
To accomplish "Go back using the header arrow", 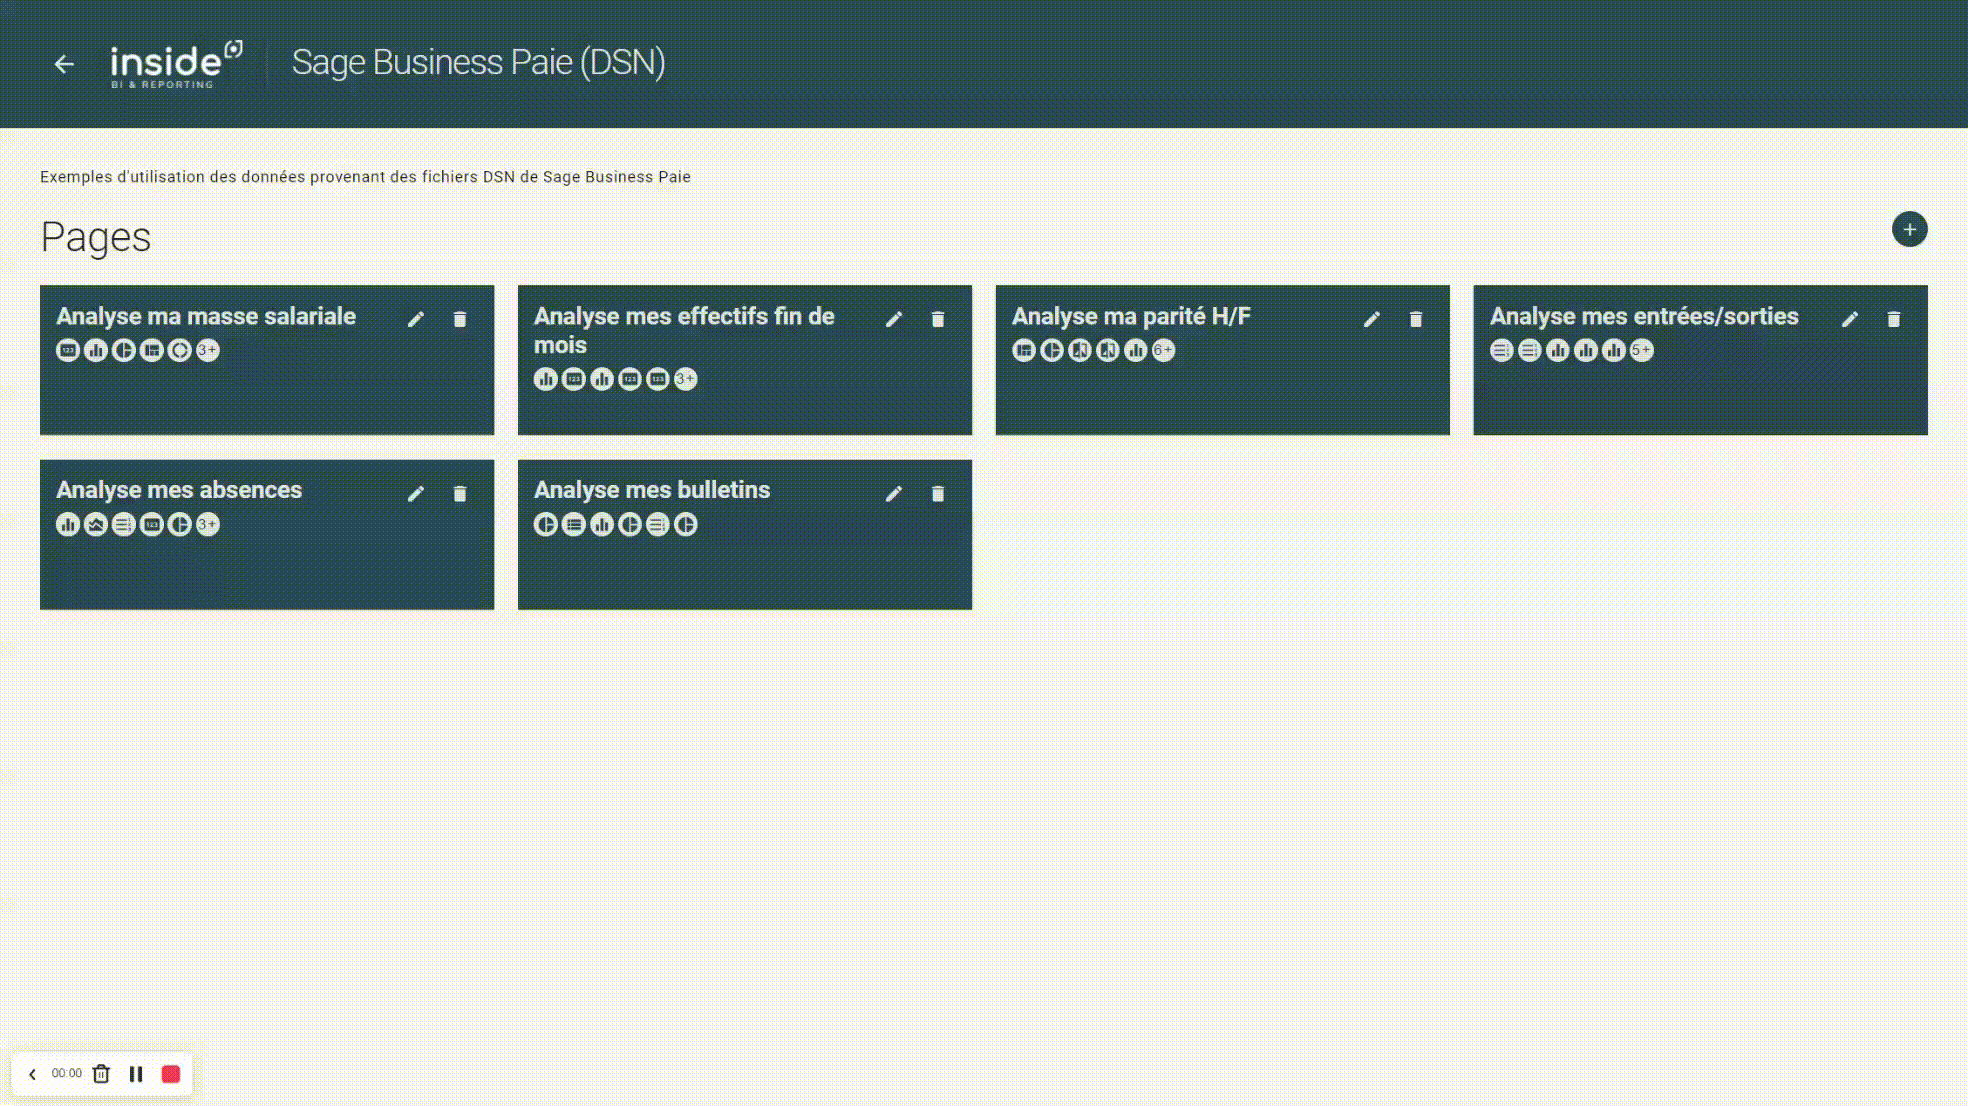I will 64,64.
